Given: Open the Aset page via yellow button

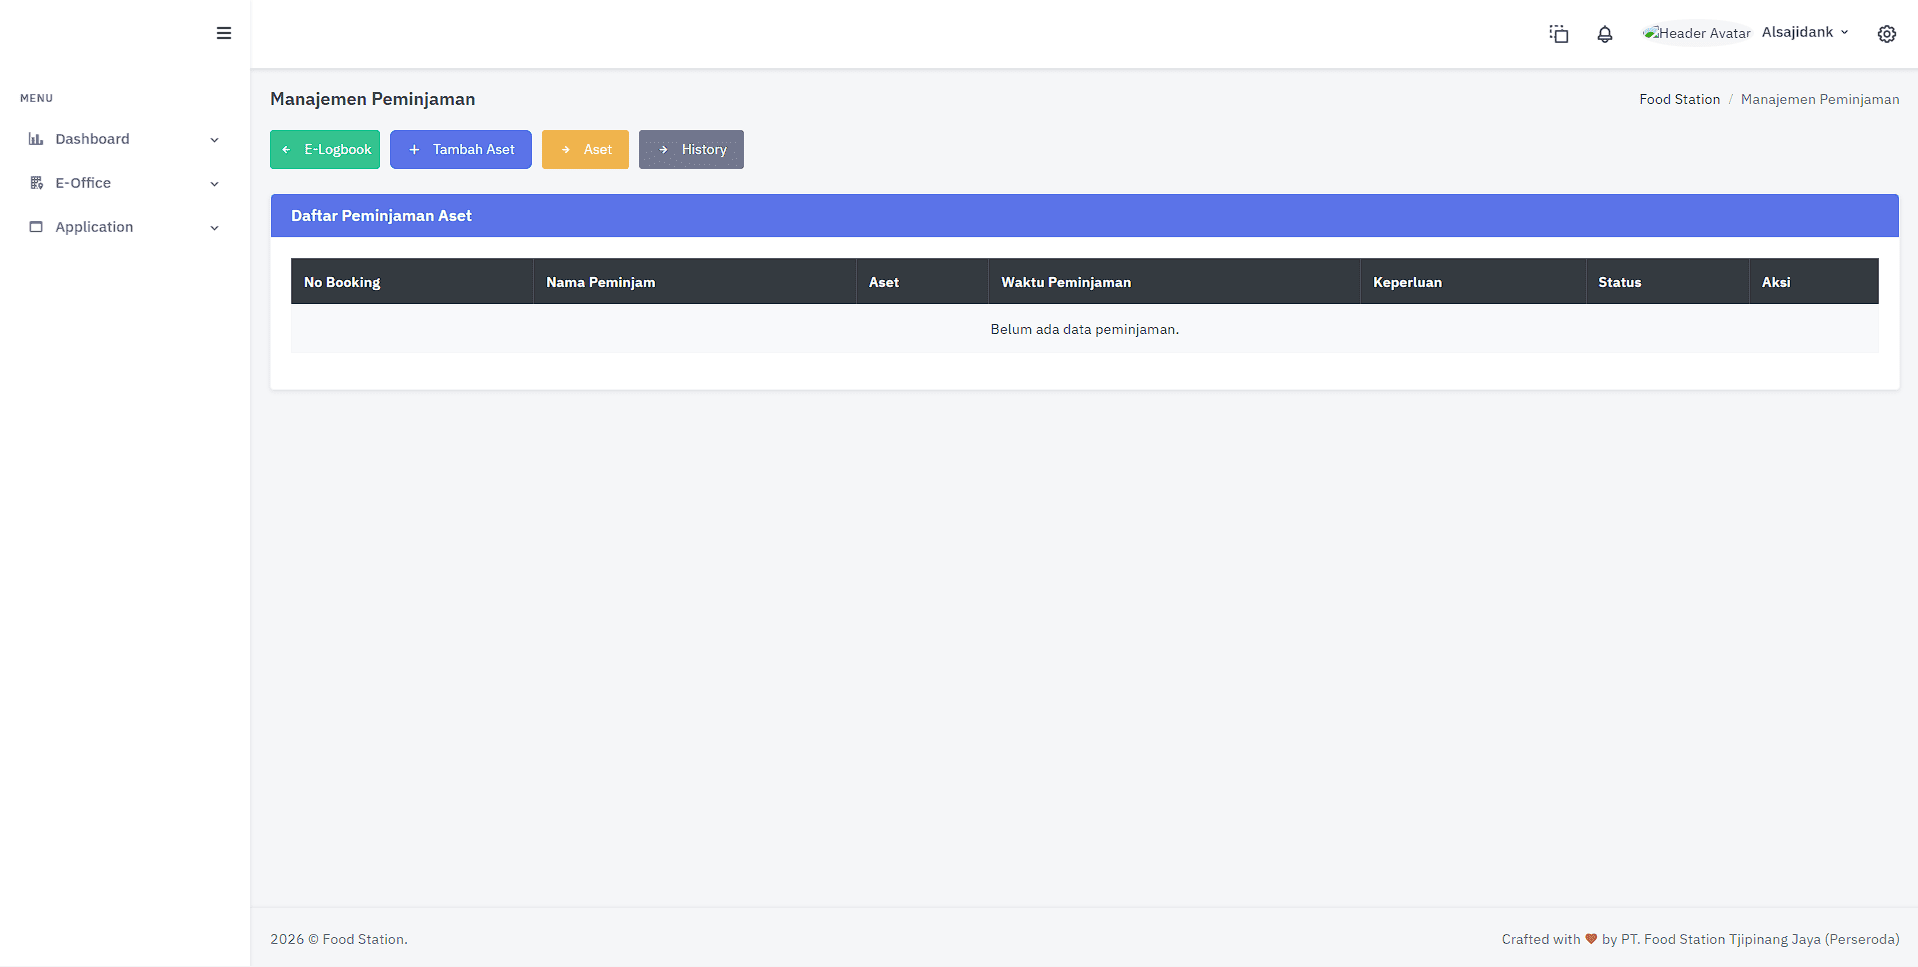Looking at the screenshot, I should pos(585,149).
